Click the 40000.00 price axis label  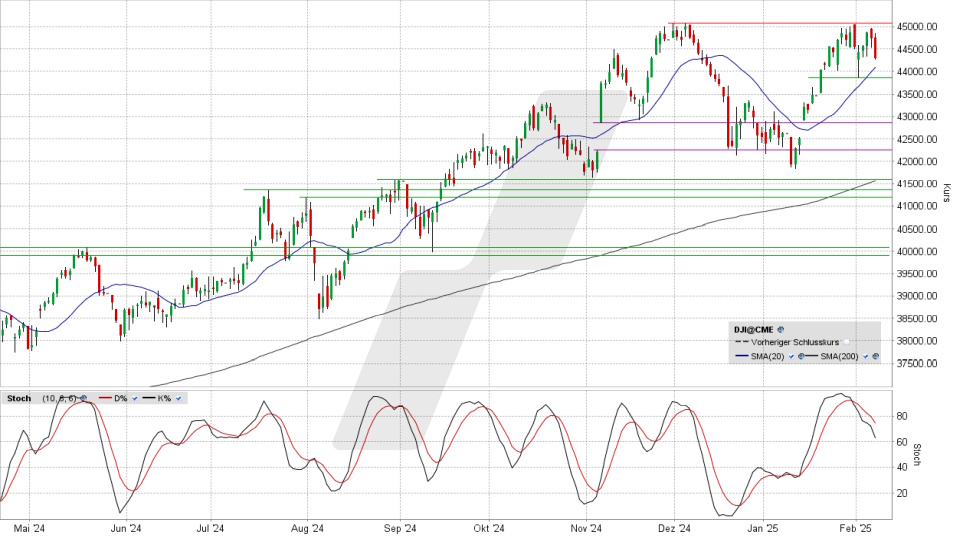[x=917, y=251]
